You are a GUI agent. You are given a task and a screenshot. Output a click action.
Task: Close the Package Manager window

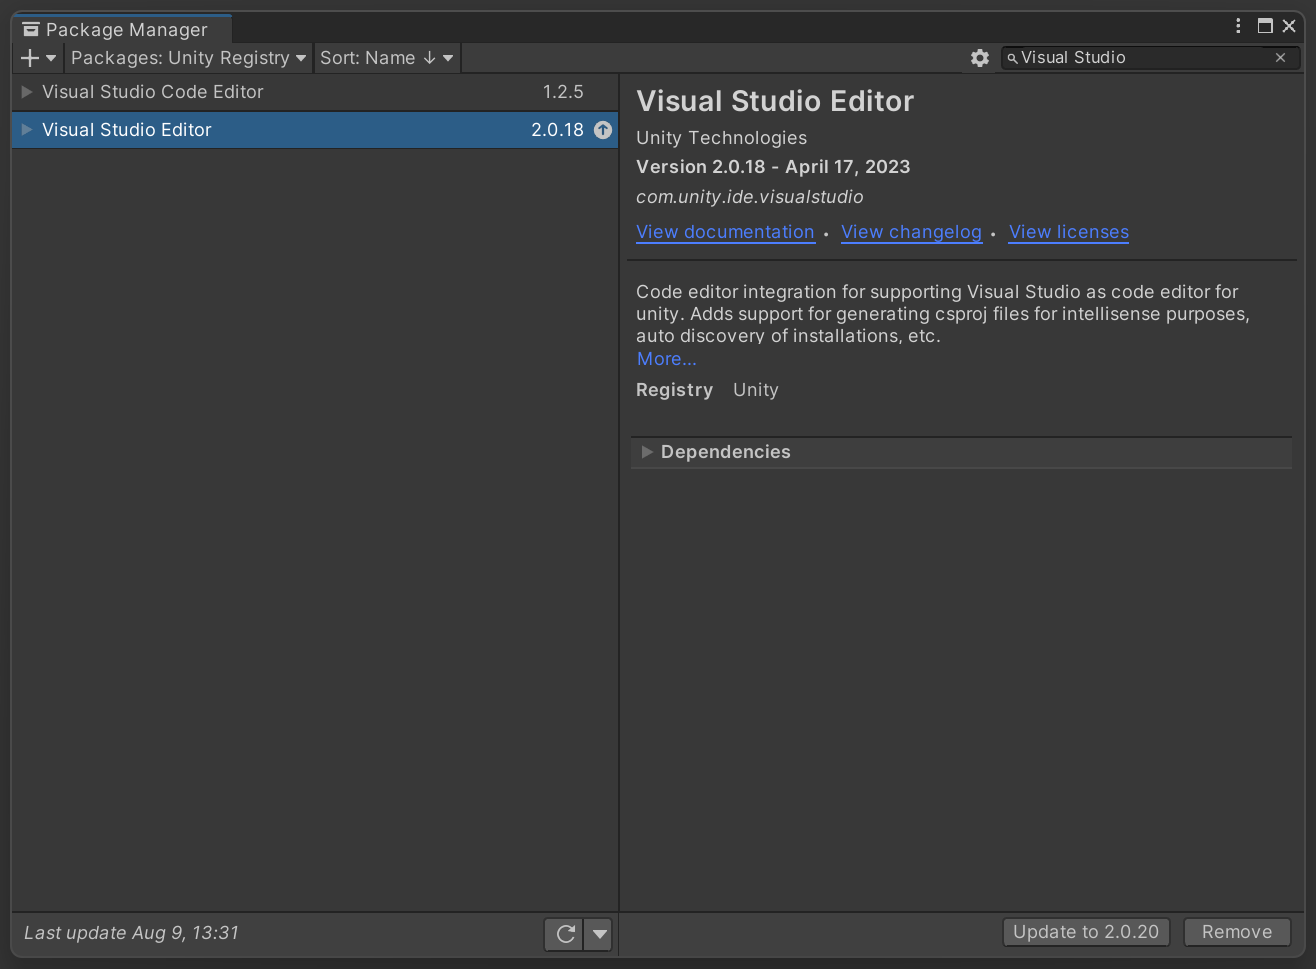(1289, 26)
